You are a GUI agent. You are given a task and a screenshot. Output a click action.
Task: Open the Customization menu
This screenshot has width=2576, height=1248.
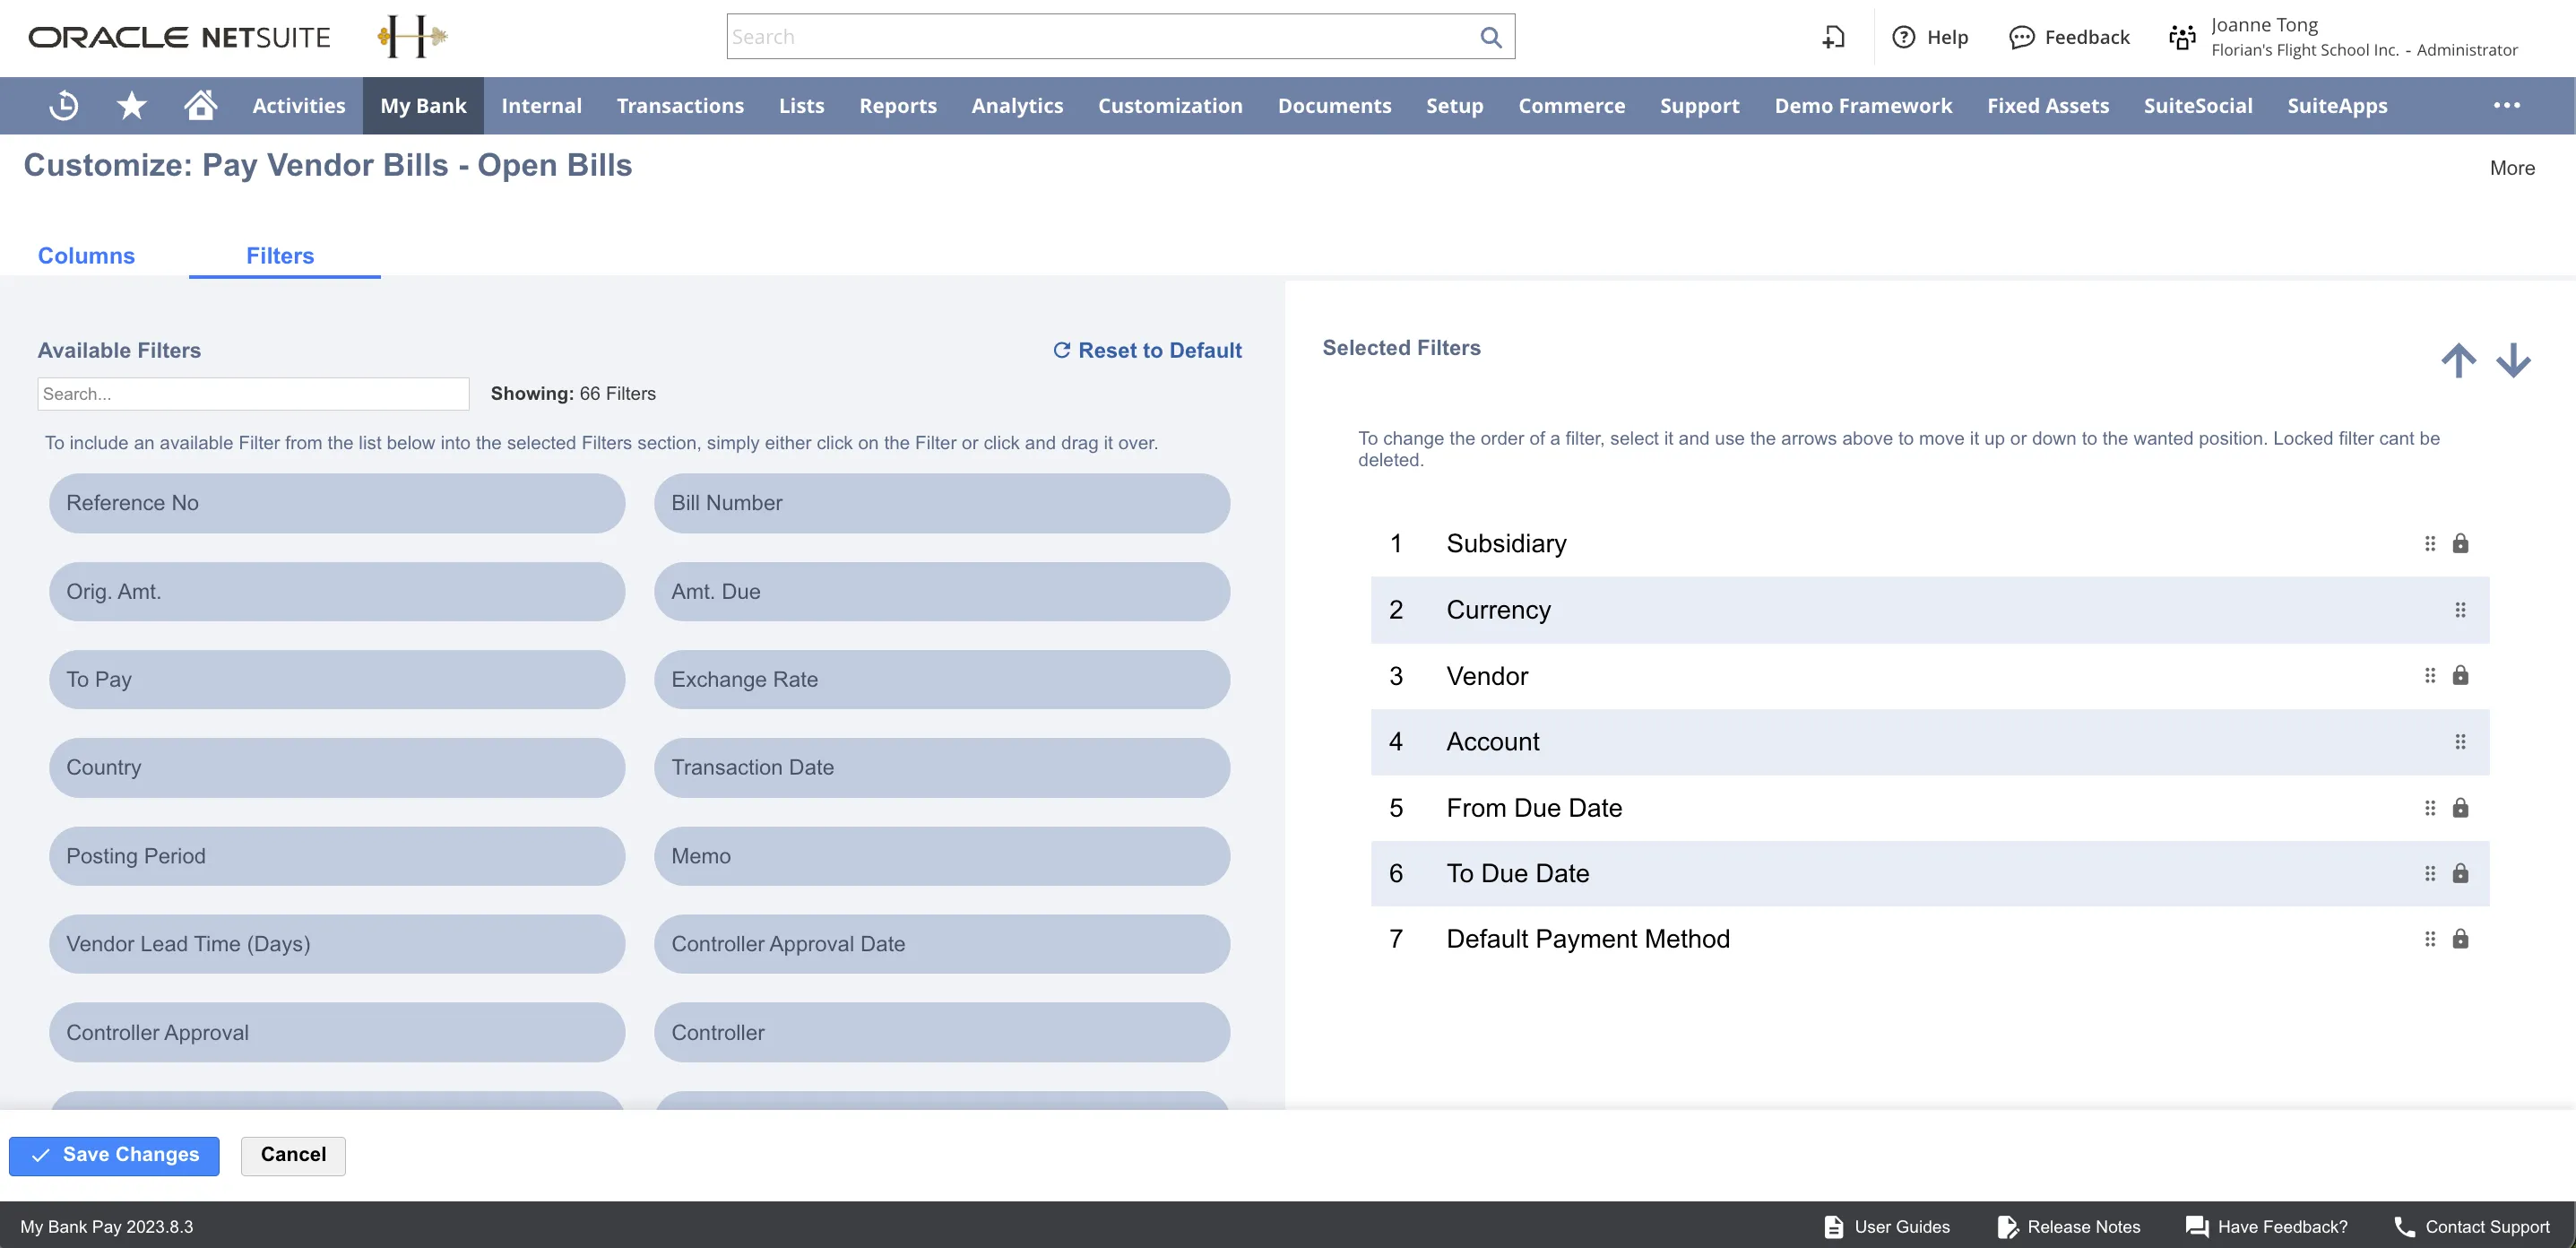click(1170, 105)
